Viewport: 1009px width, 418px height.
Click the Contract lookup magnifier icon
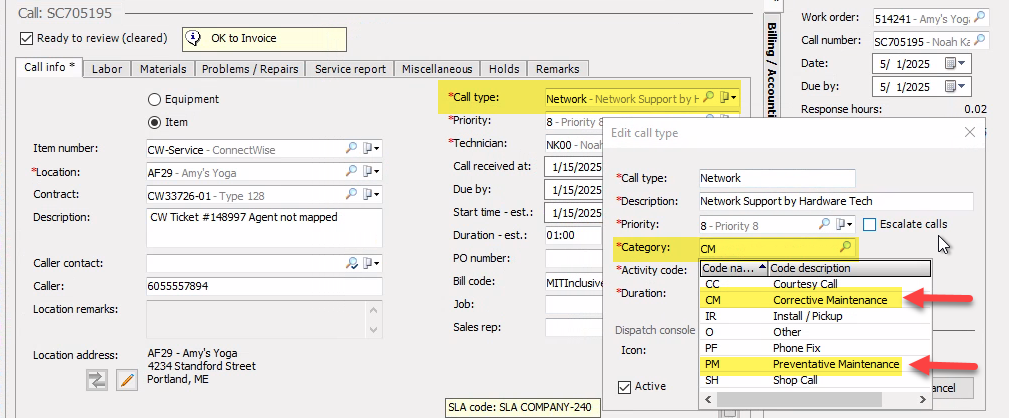(351, 194)
